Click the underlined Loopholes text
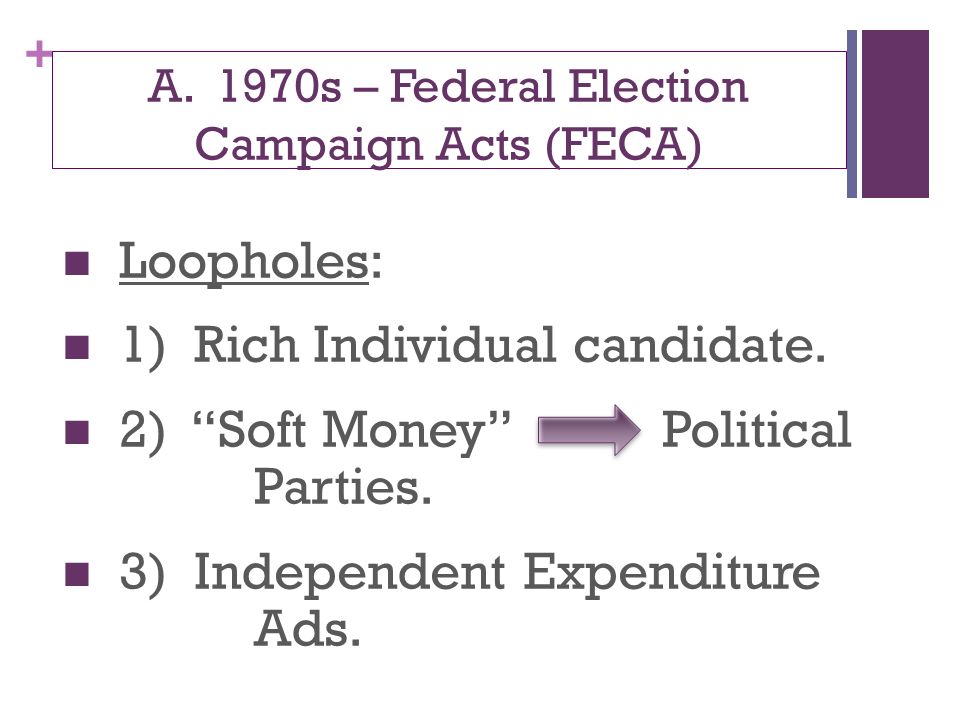This screenshot has width=960, height=720. pos(244,262)
